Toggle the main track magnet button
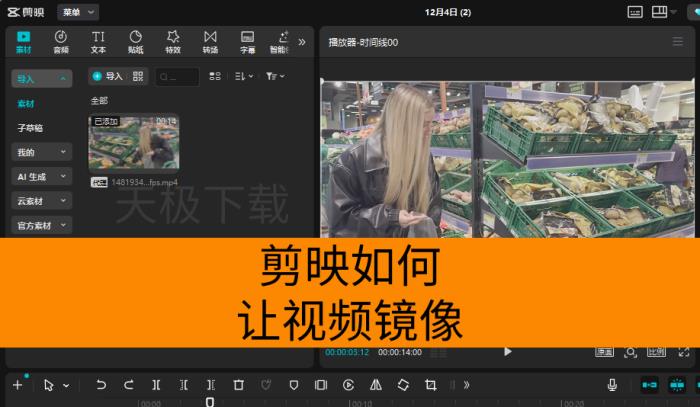Image resolution: width=700 pixels, height=407 pixels. (649, 385)
